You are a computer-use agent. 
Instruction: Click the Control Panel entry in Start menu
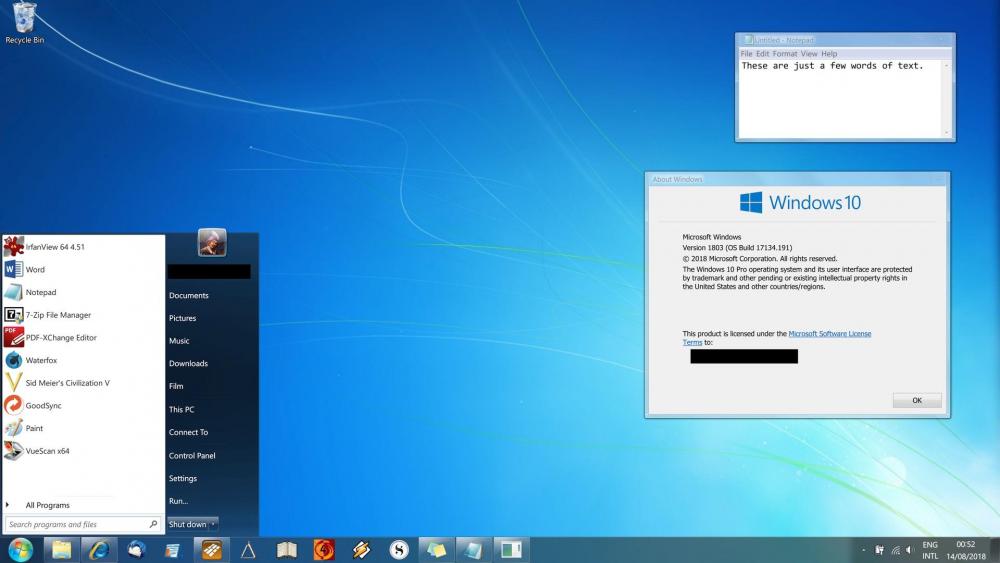click(x=192, y=456)
